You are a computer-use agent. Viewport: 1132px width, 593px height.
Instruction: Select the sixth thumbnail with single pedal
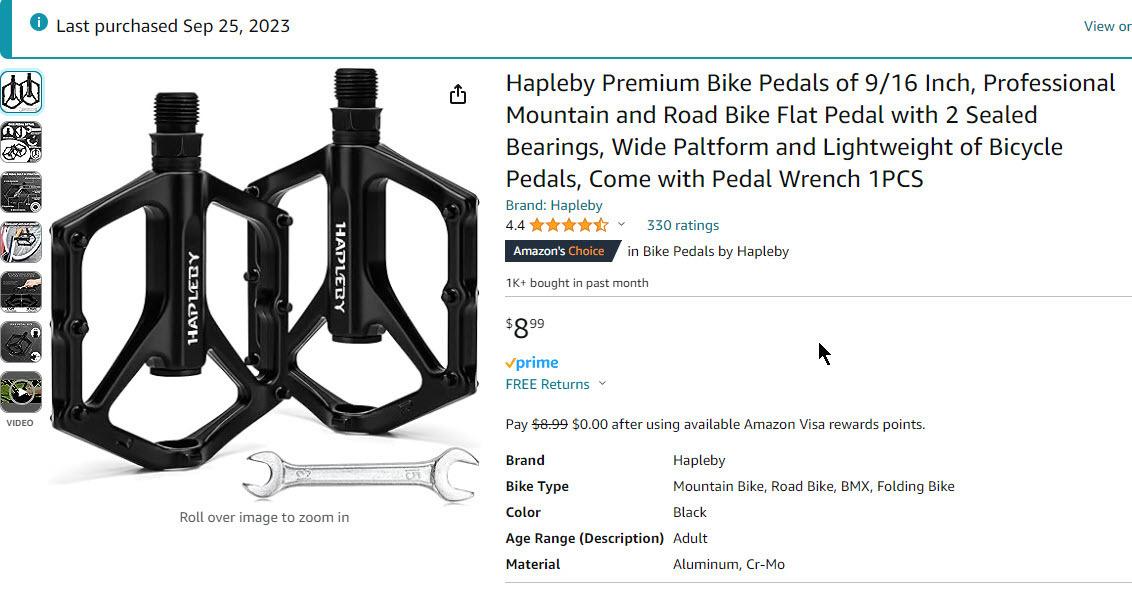21,342
